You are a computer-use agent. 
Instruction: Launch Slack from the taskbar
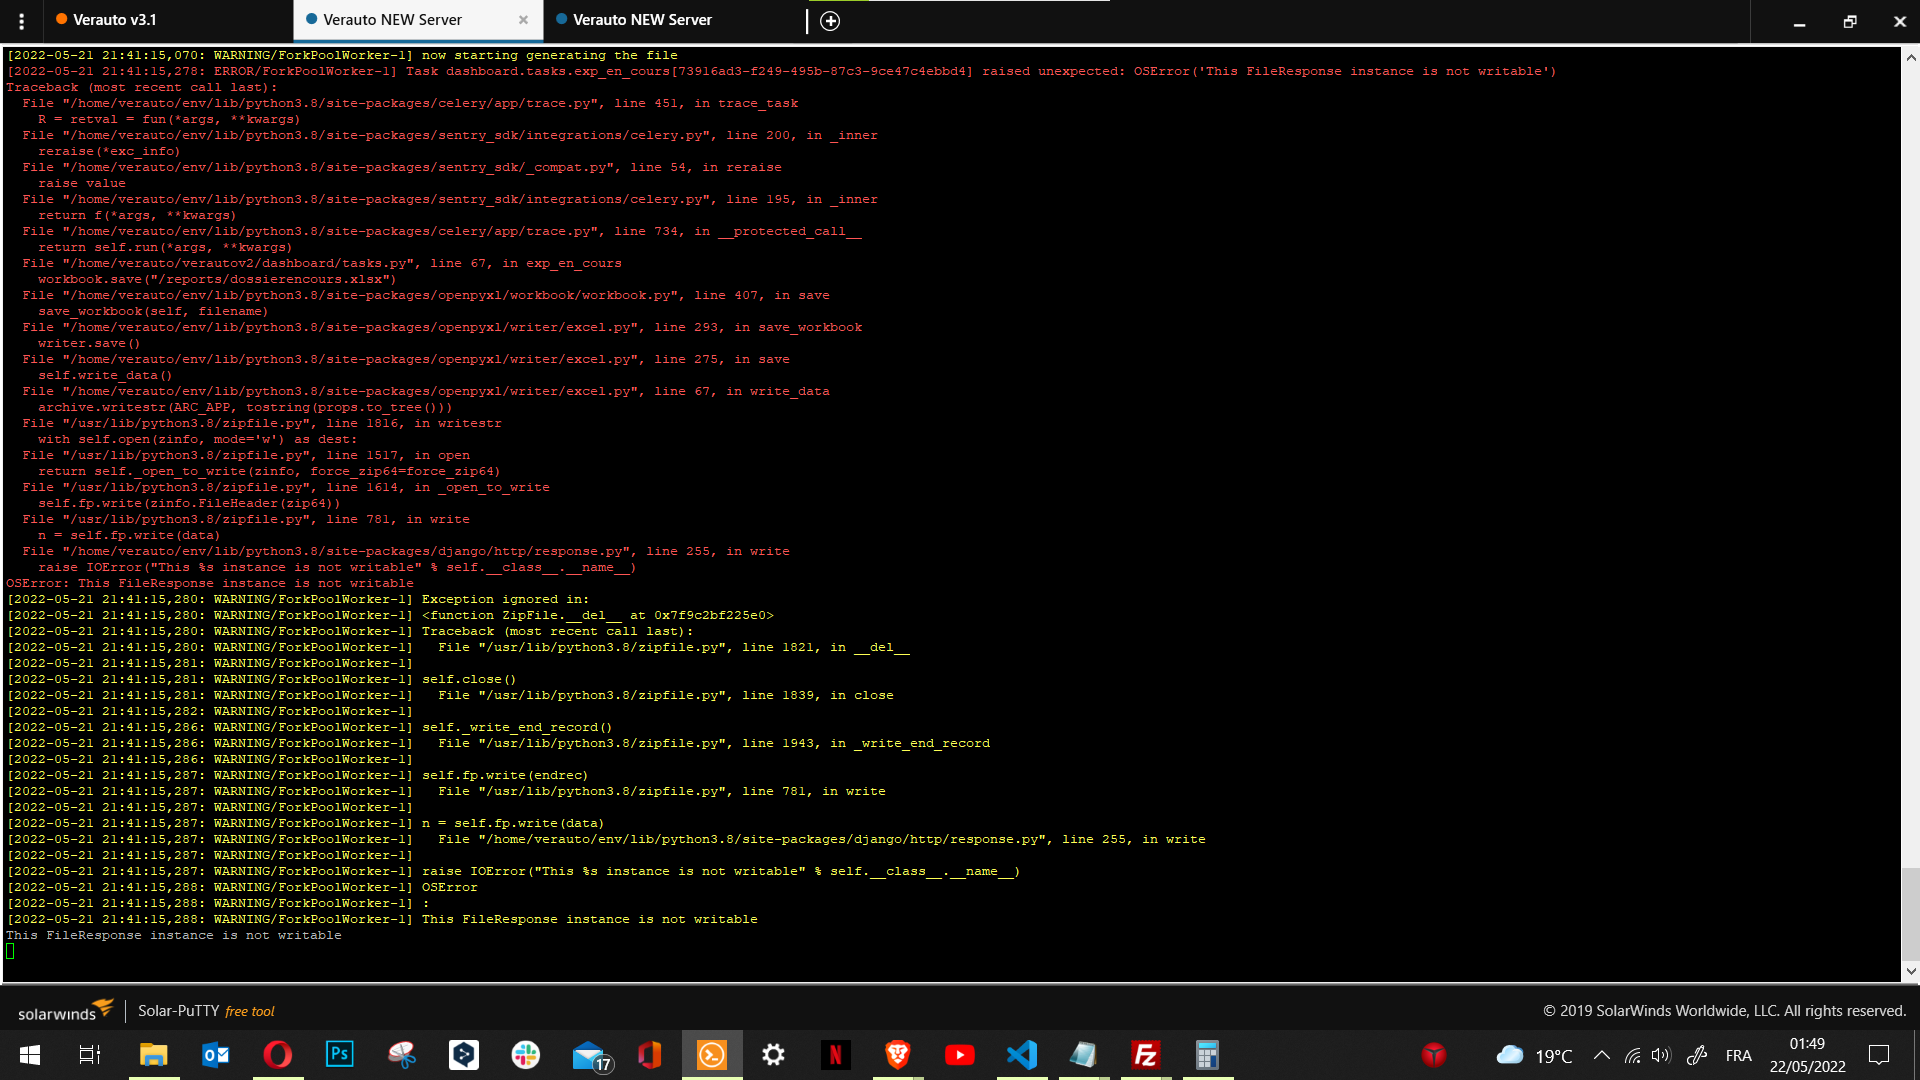coord(526,1055)
